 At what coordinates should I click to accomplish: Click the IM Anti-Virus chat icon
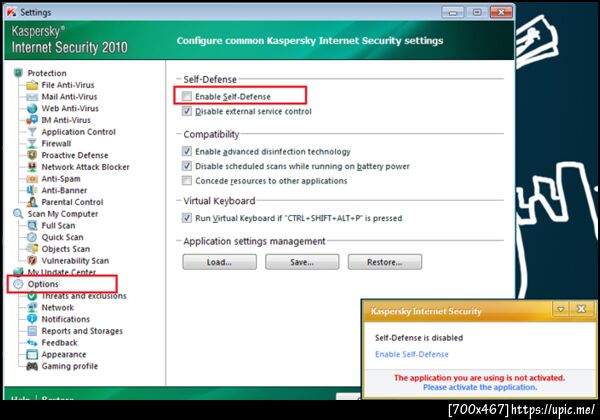tap(32, 120)
